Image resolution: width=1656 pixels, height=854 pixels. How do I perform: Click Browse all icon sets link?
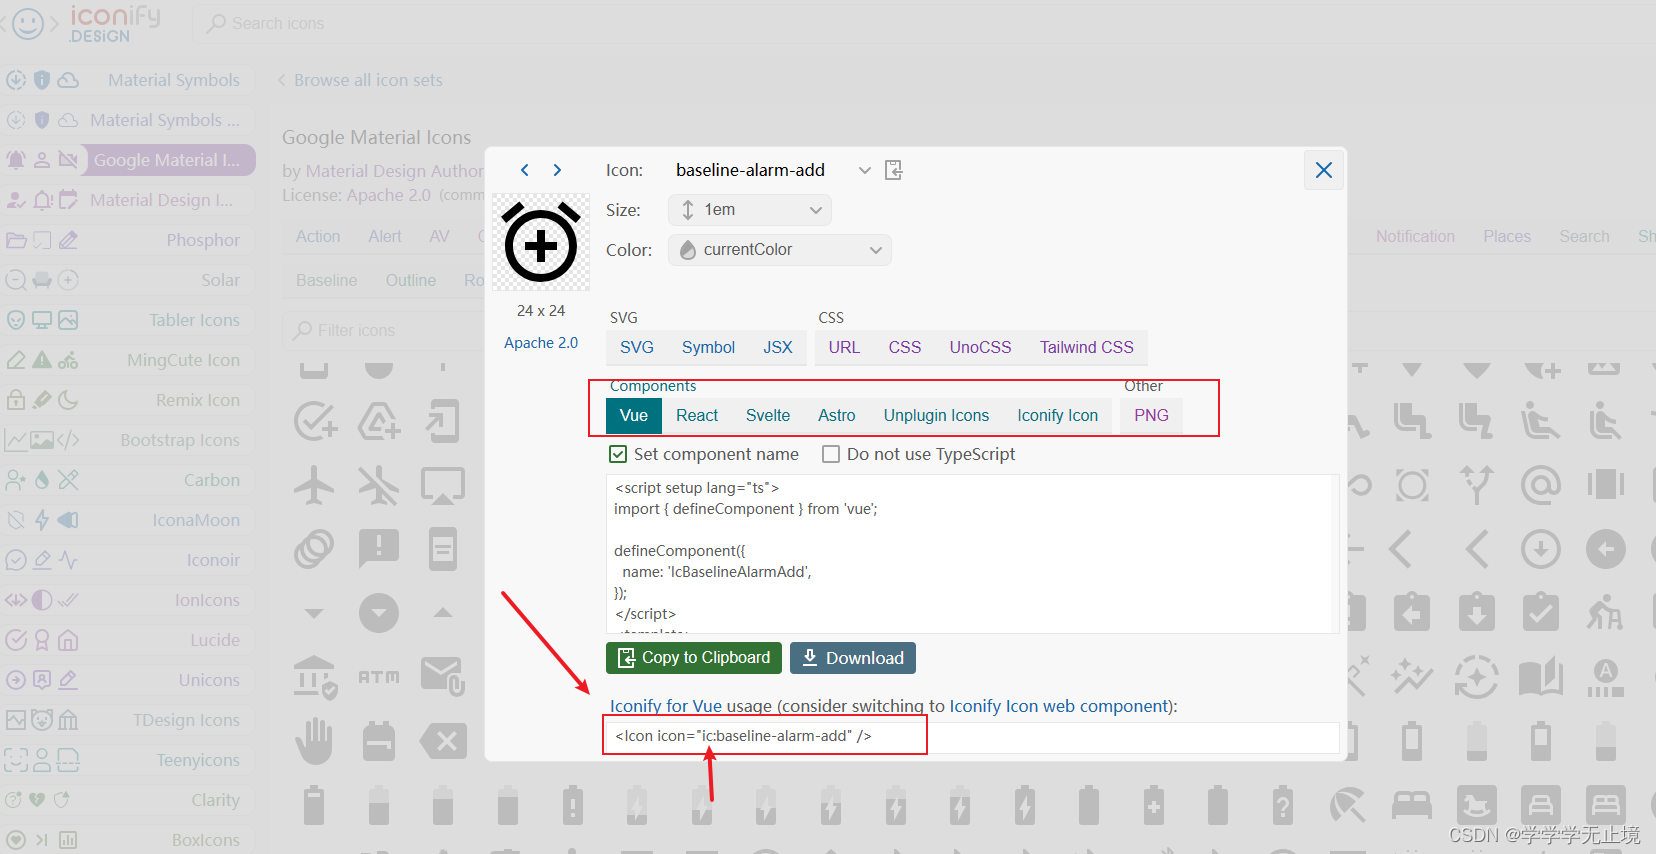point(368,80)
